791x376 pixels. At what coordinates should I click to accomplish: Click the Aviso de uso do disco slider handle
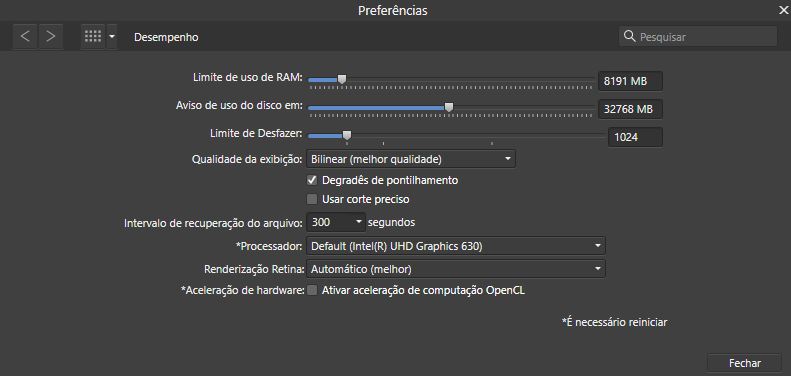pyautogui.click(x=448, y=107)
